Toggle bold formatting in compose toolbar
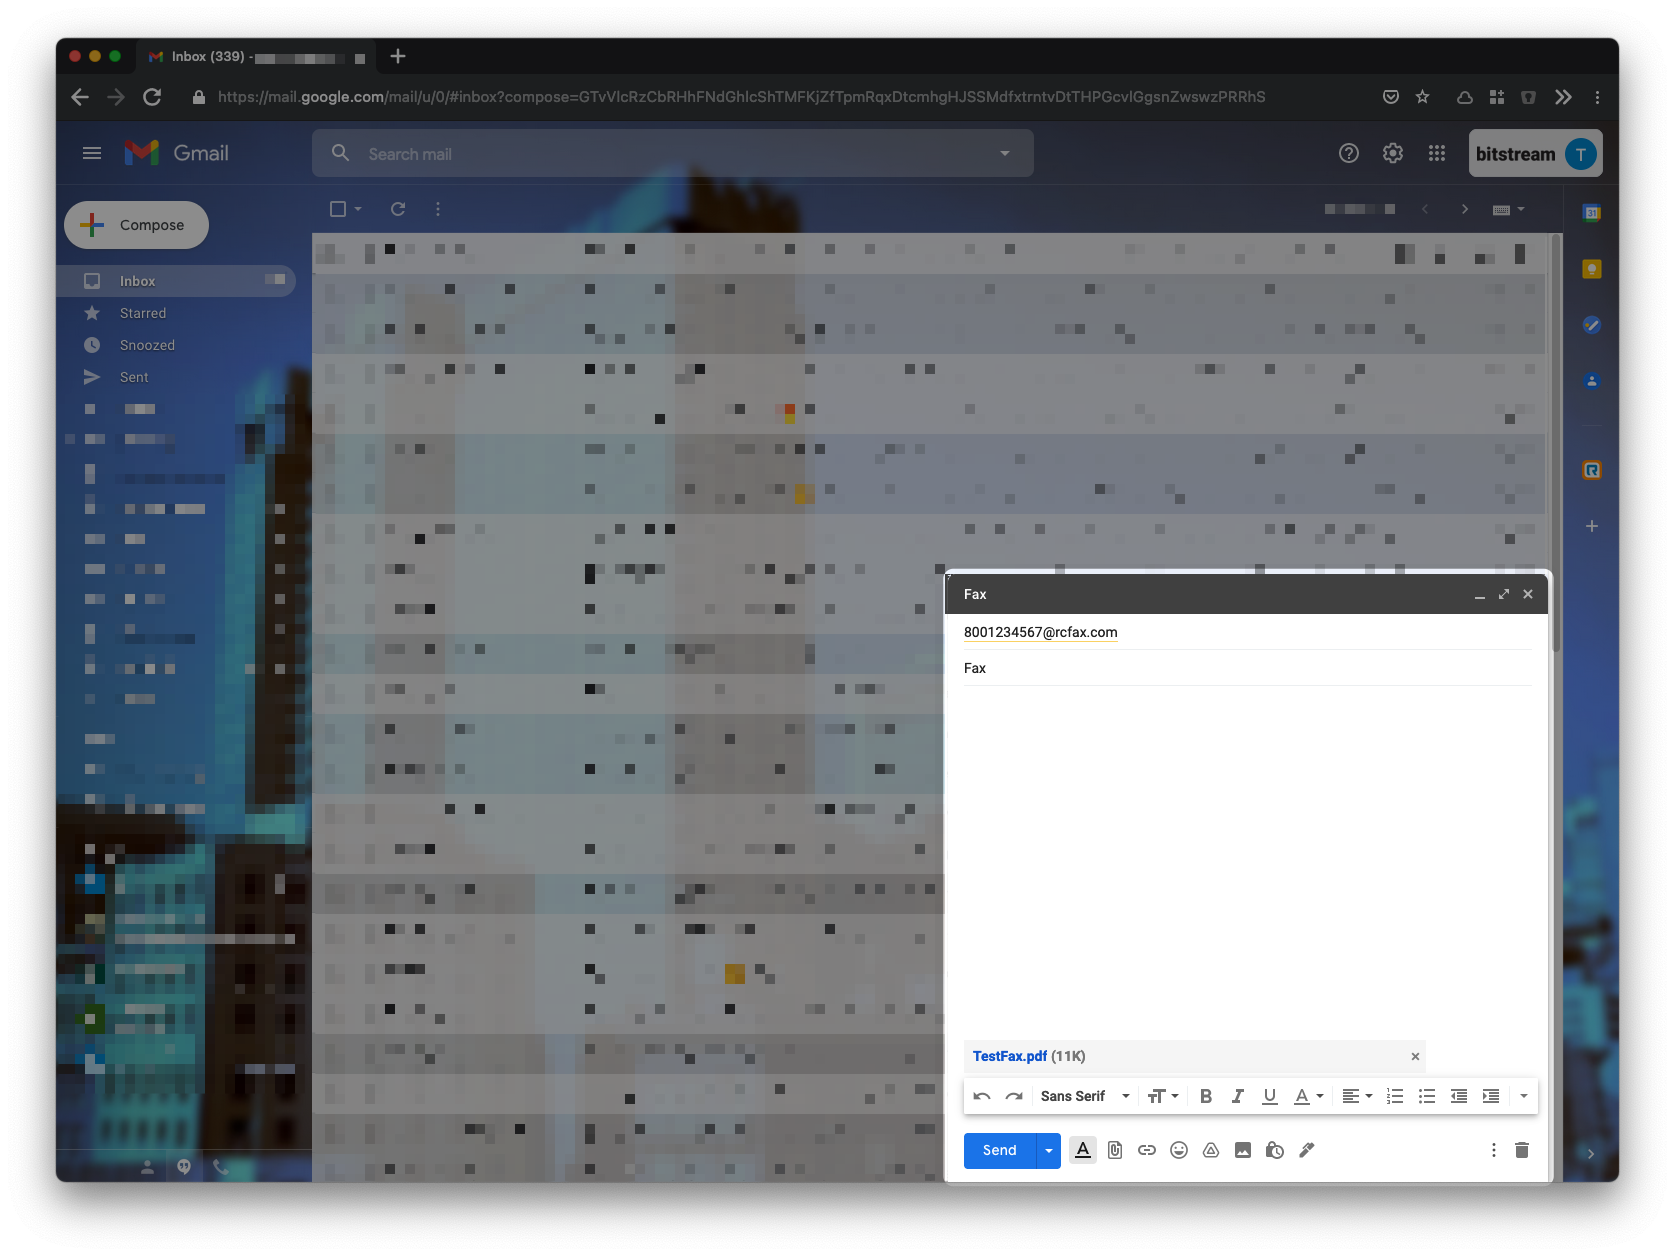 (1206, 1096)
